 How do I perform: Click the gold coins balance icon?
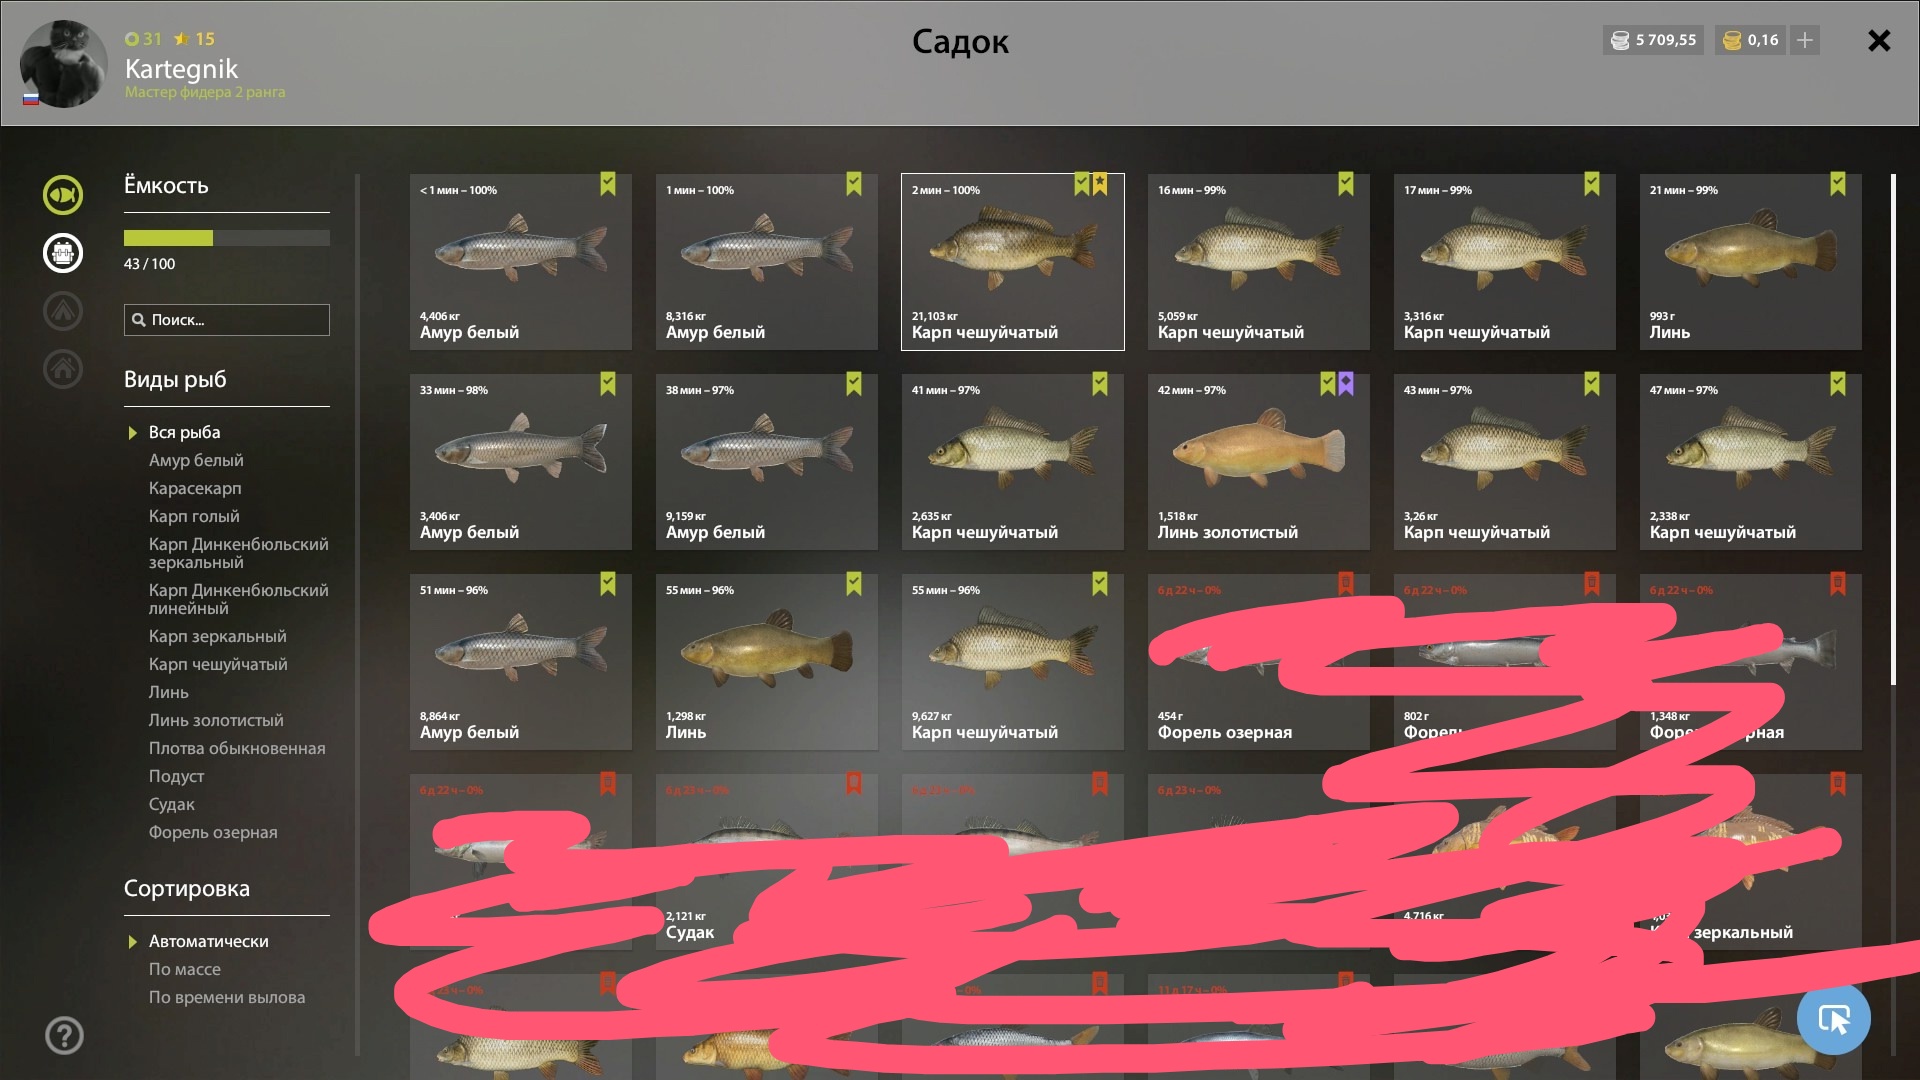1732,40
